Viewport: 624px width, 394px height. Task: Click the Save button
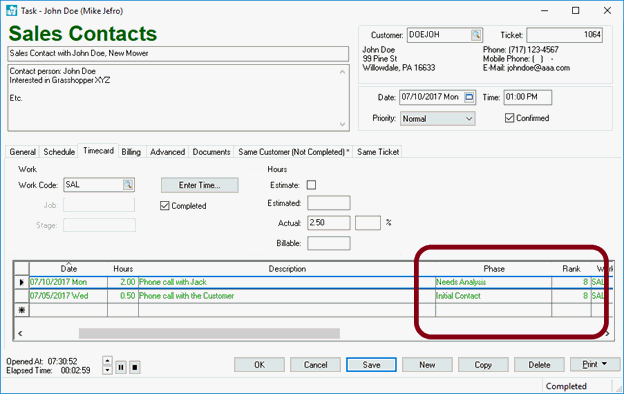coord(371,365)
